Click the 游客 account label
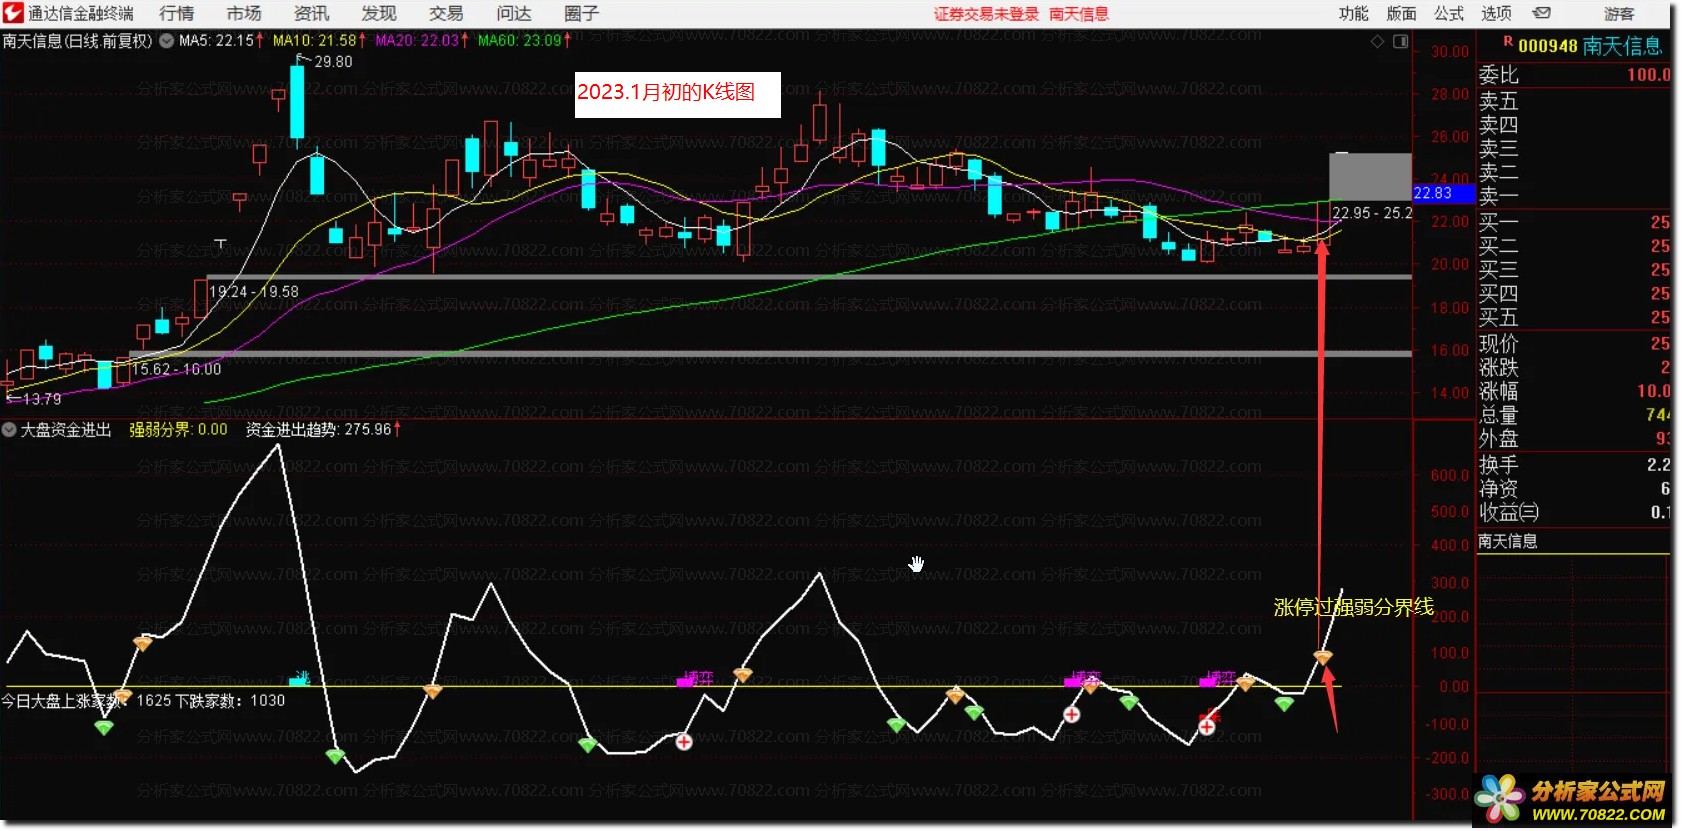 1619,14
